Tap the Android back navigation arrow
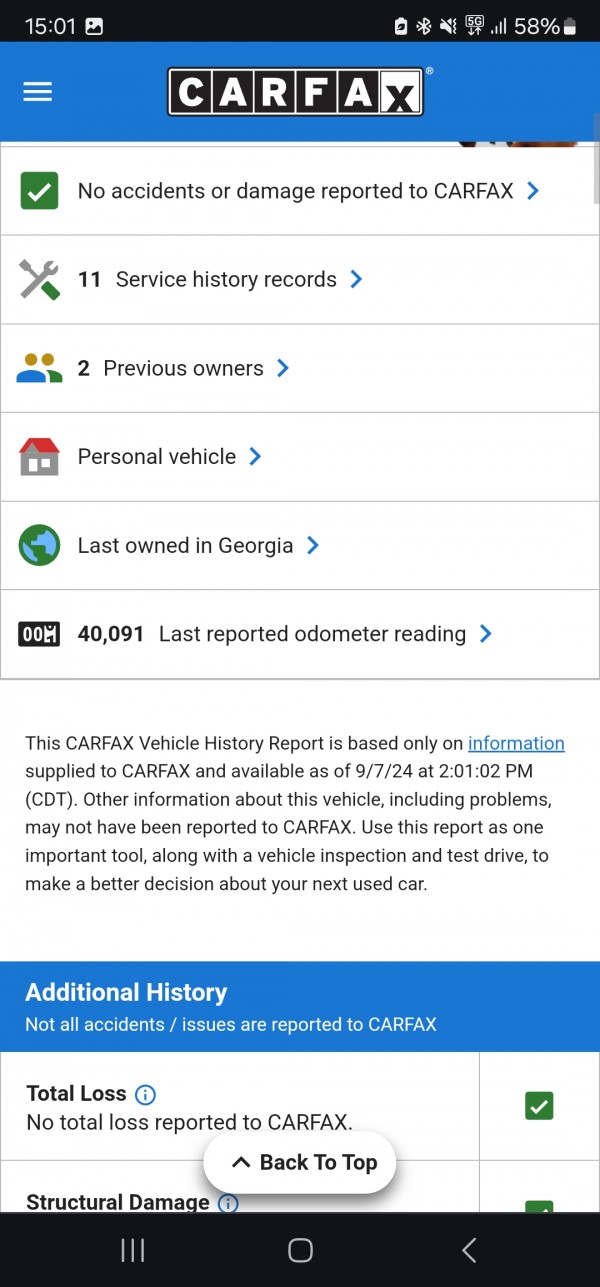 468,1250
